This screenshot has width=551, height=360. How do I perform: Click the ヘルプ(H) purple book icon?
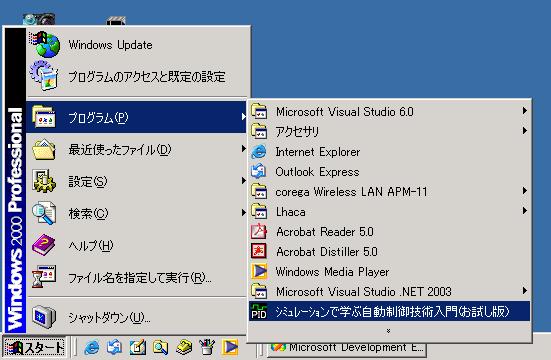(x=44, y=245)
